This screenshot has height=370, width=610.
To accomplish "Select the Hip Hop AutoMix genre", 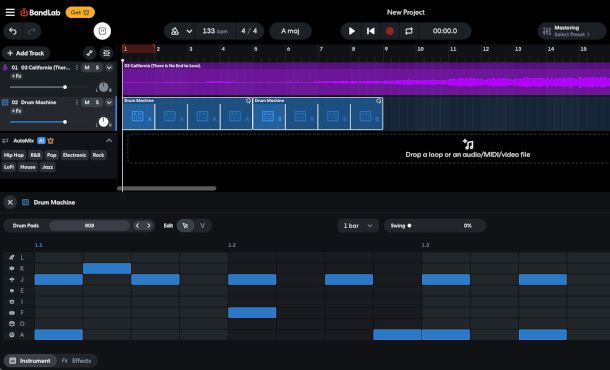I will 14,155.
